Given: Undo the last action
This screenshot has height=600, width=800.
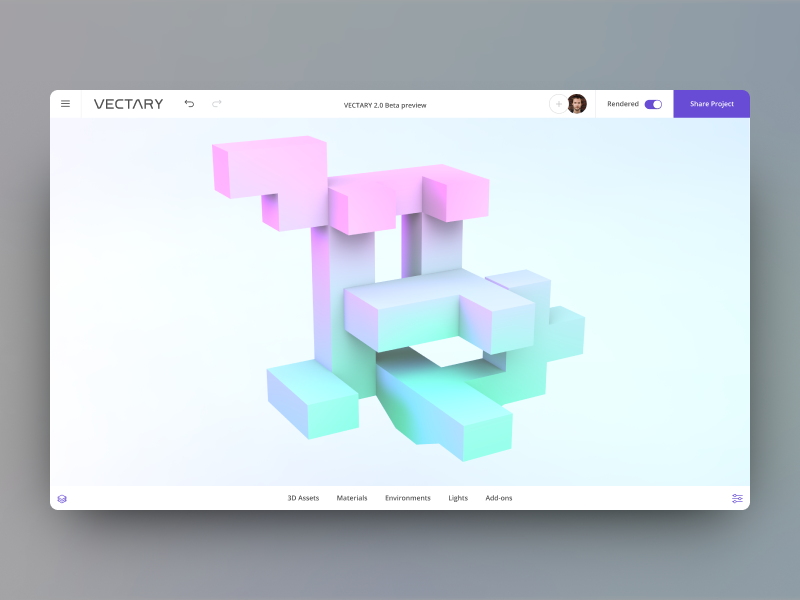Looking at the screenshot, I should click(x=189, y=104).
